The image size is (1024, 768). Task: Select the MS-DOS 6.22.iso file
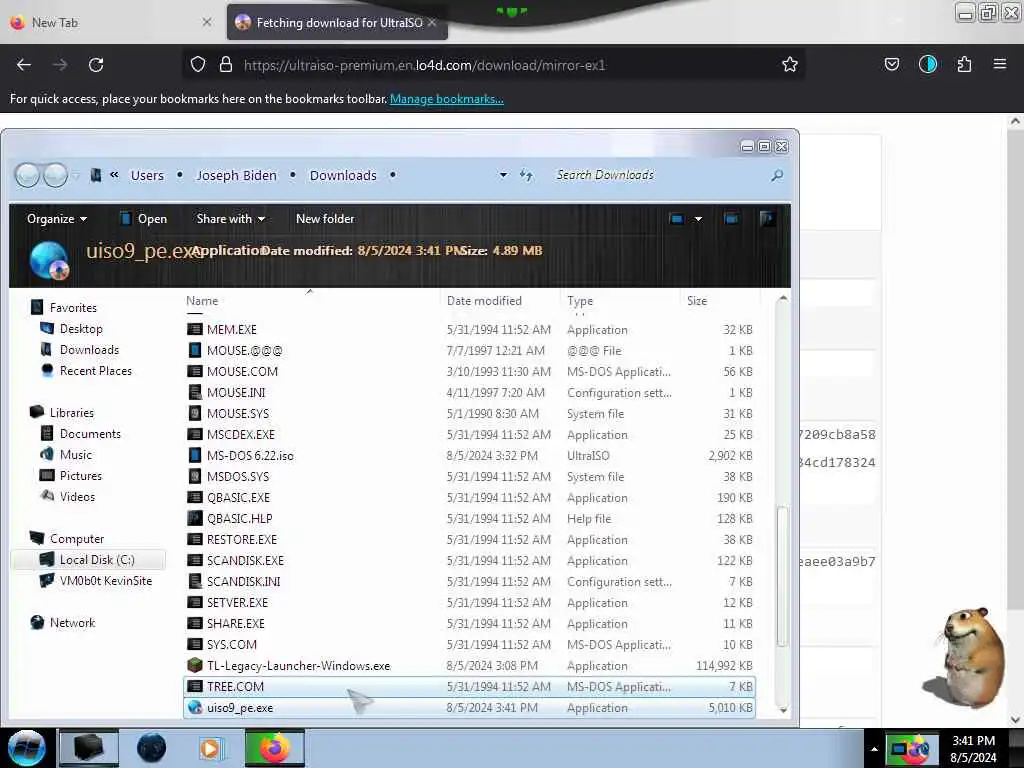(469, 455)
